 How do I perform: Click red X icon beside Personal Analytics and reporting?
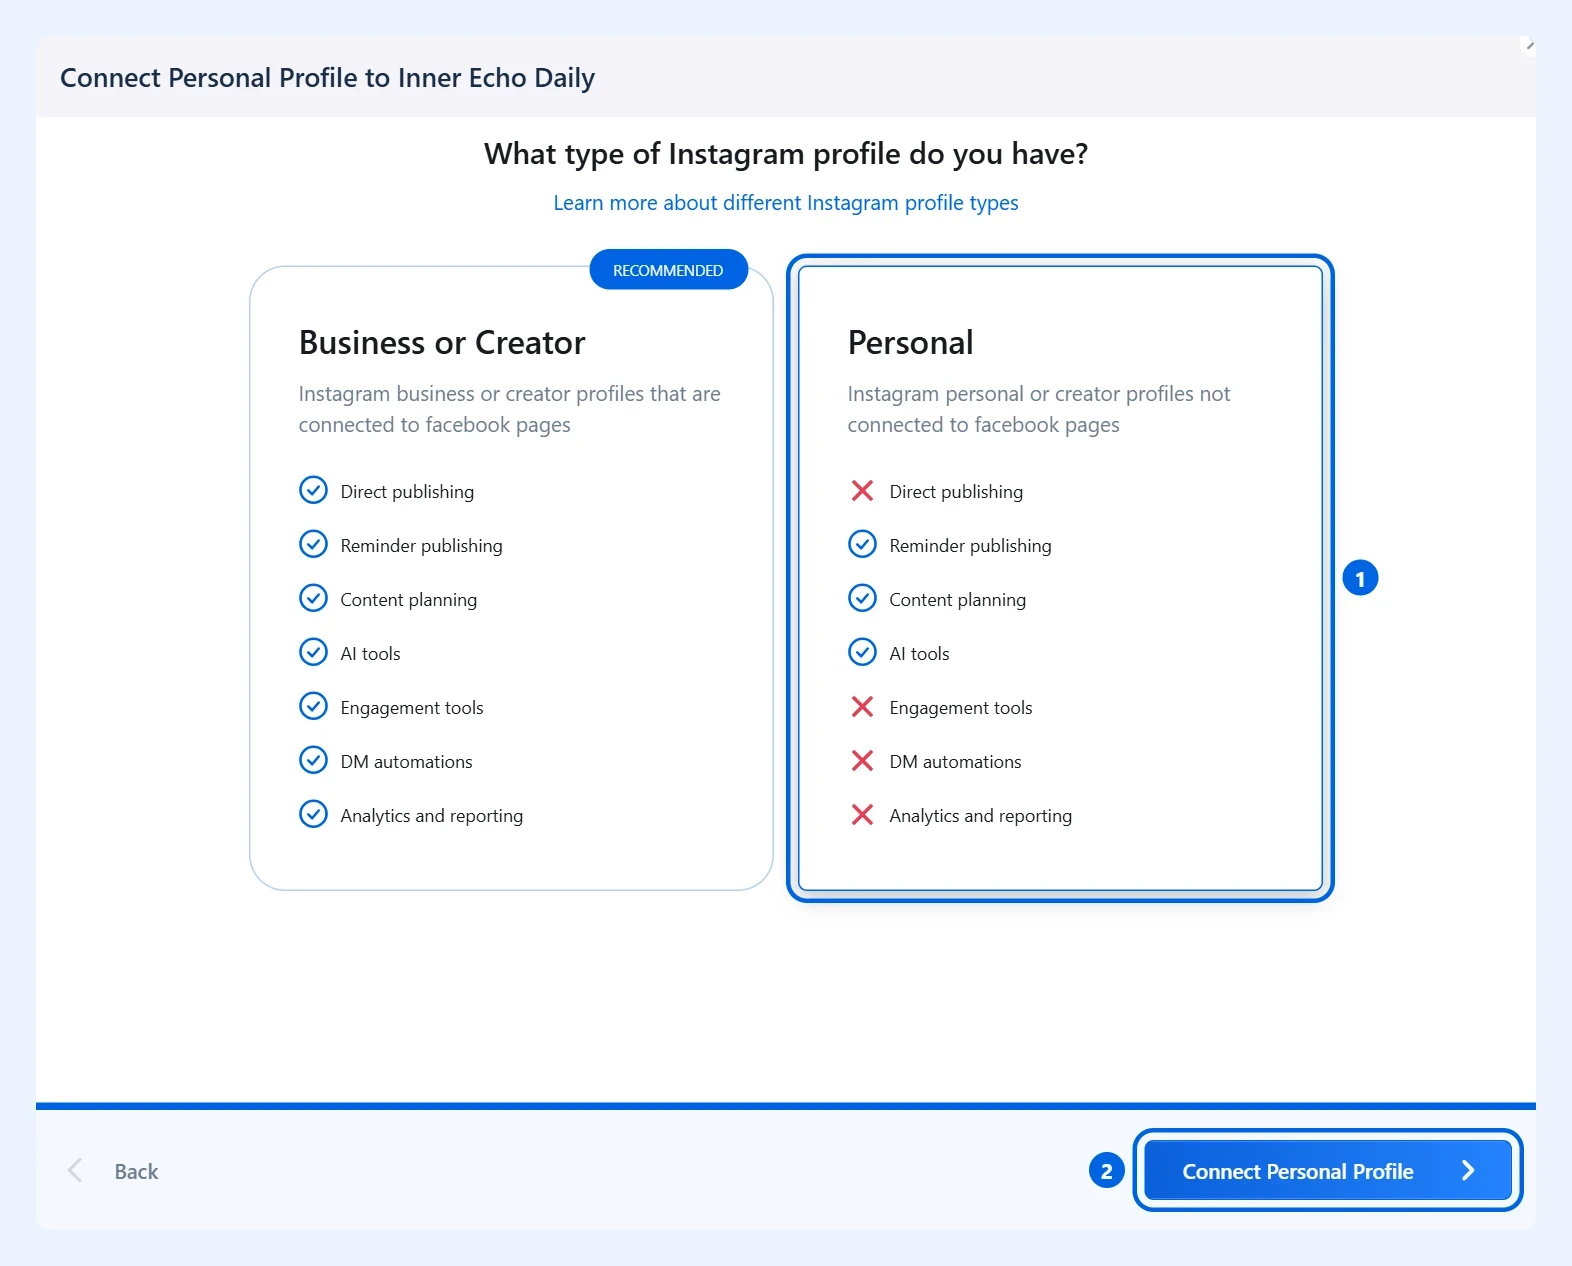(x=862, y=815)
